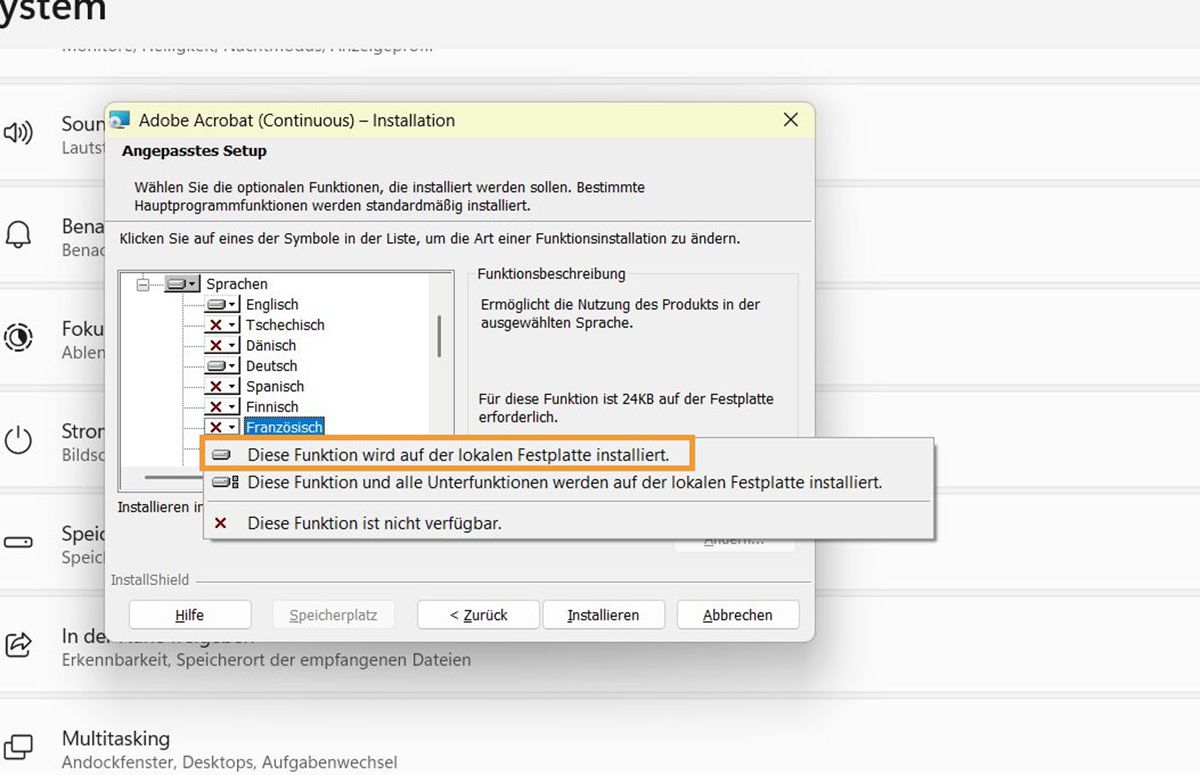The image size is (1200, 775).
Task: Choose 'Diese Funktion ist nicht verfügbar'
Action: pos(567,523)
